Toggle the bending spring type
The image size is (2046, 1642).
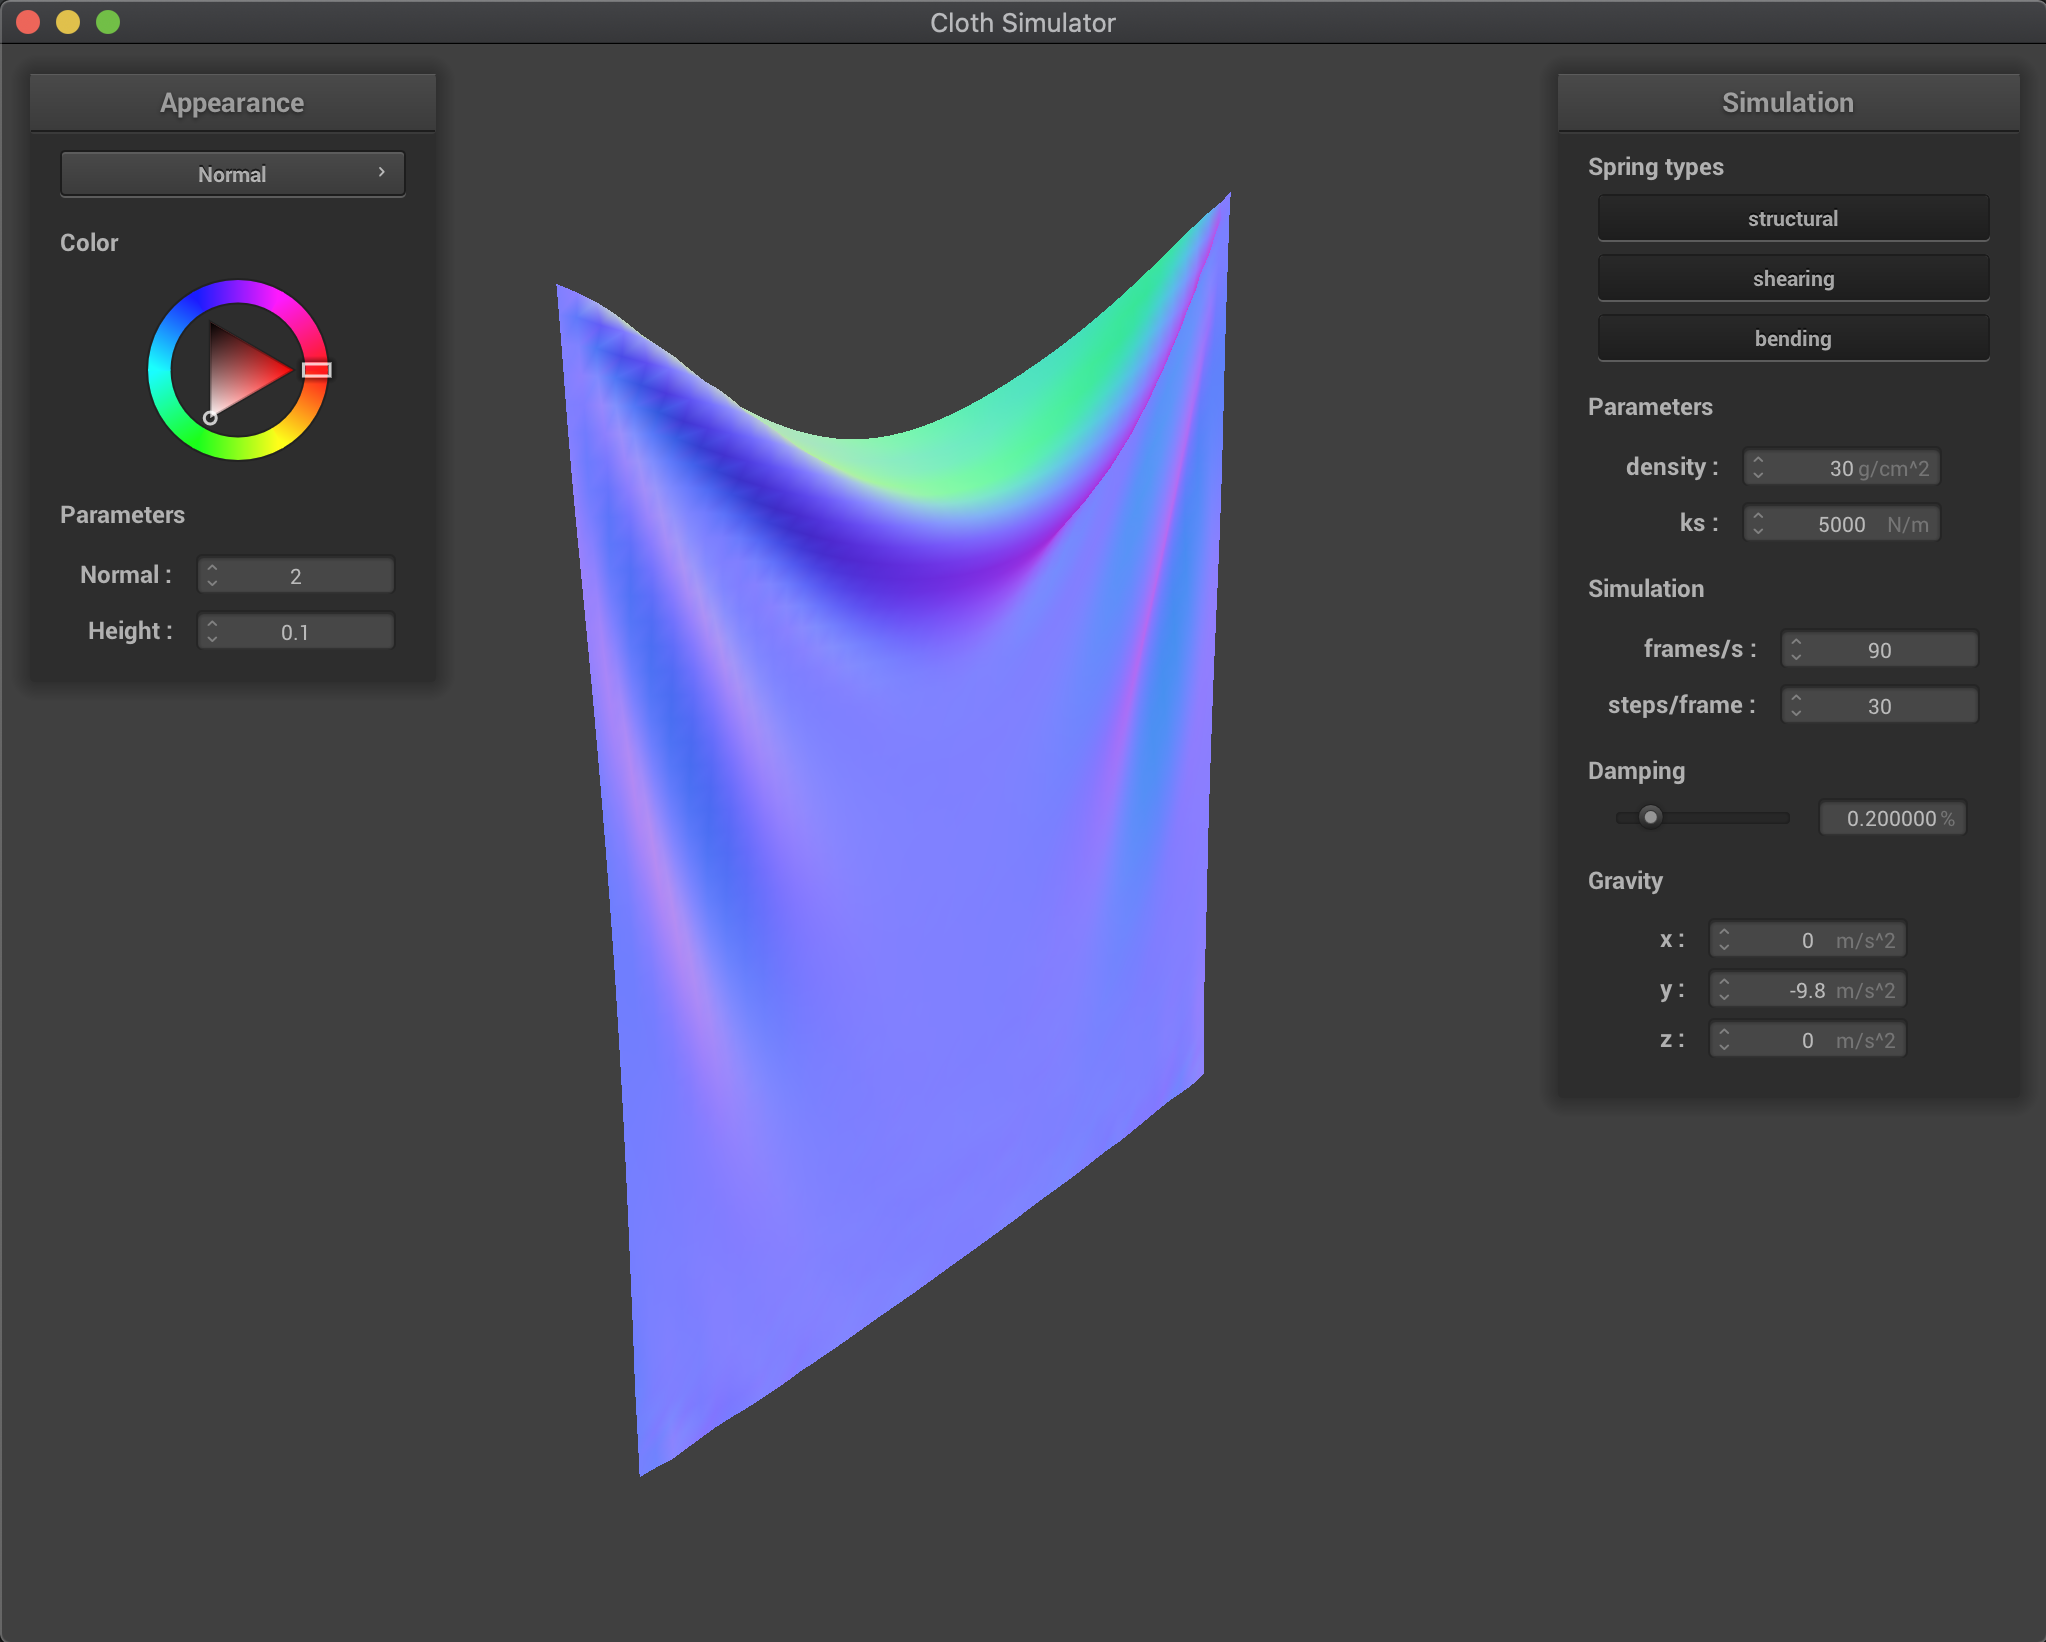(x=1792, y=339)
